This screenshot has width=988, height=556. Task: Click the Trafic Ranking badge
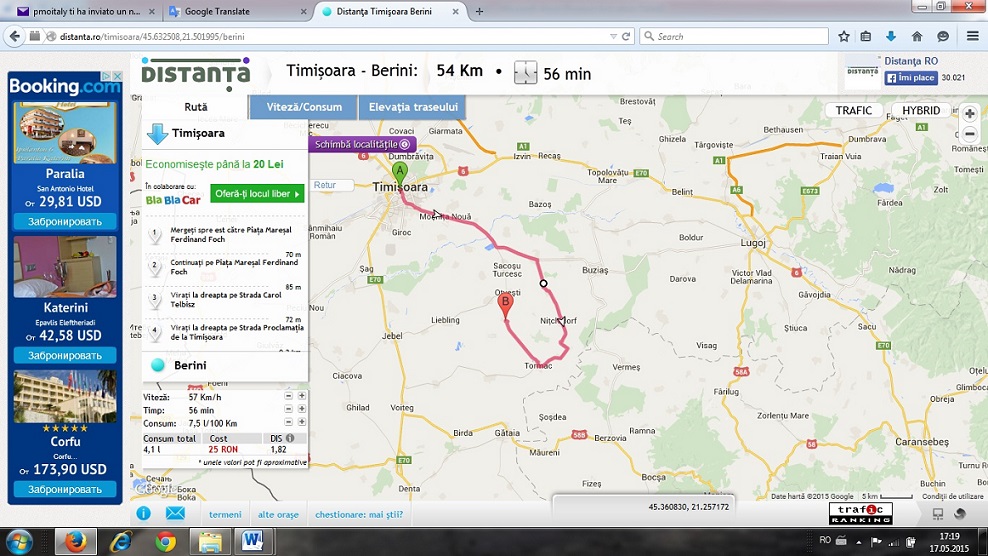860,513
